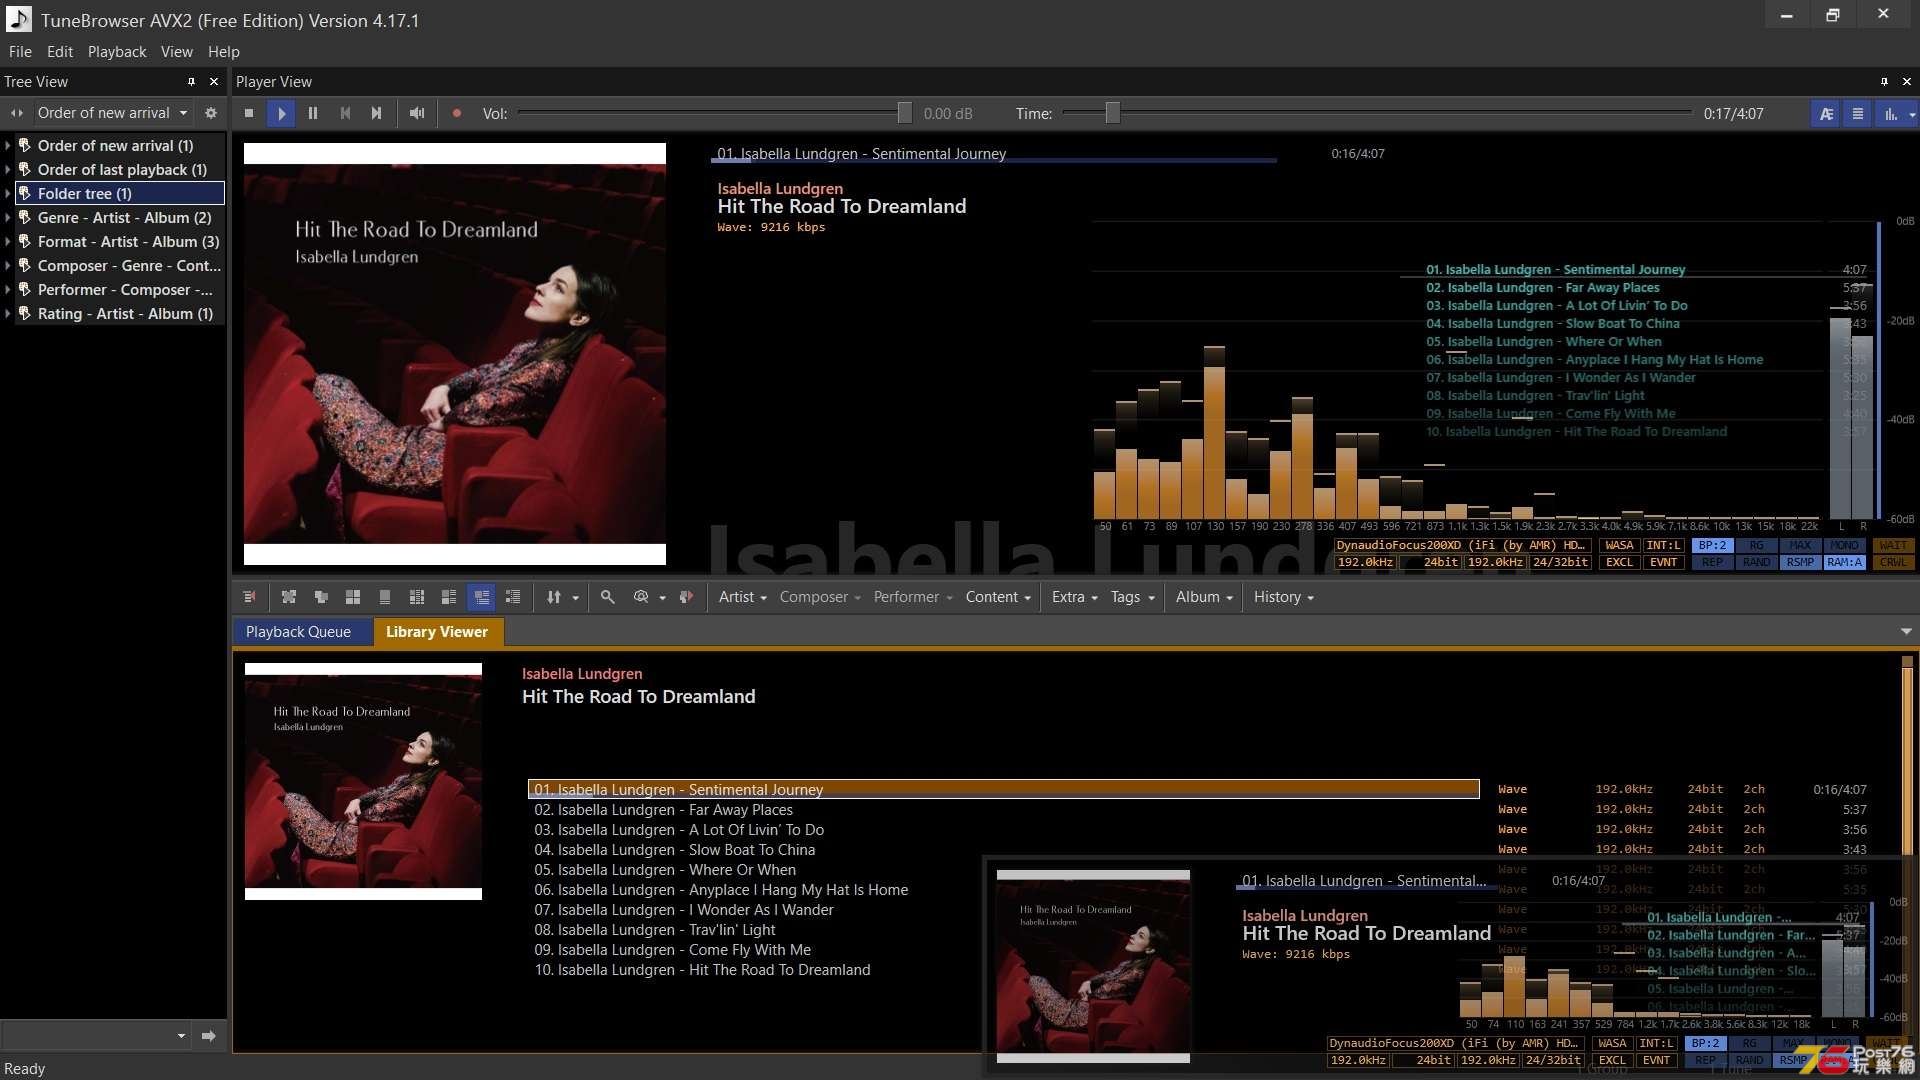Open the Playback menu

tap(117, 52)
